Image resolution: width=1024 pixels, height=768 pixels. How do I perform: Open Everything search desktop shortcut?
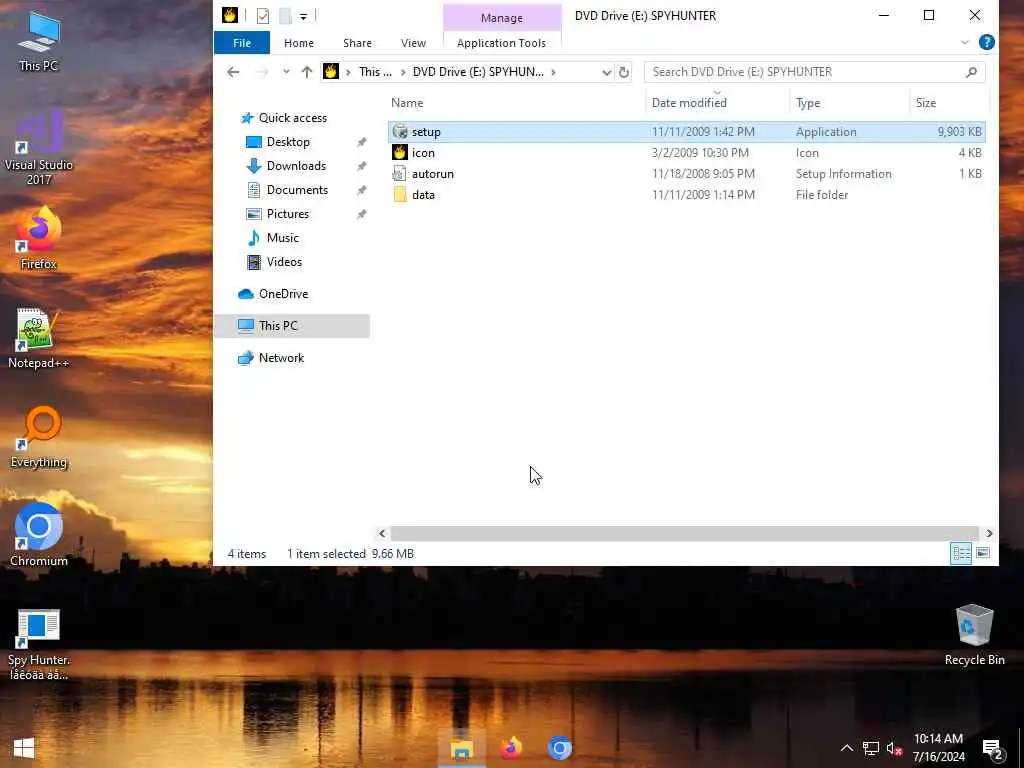39,438
